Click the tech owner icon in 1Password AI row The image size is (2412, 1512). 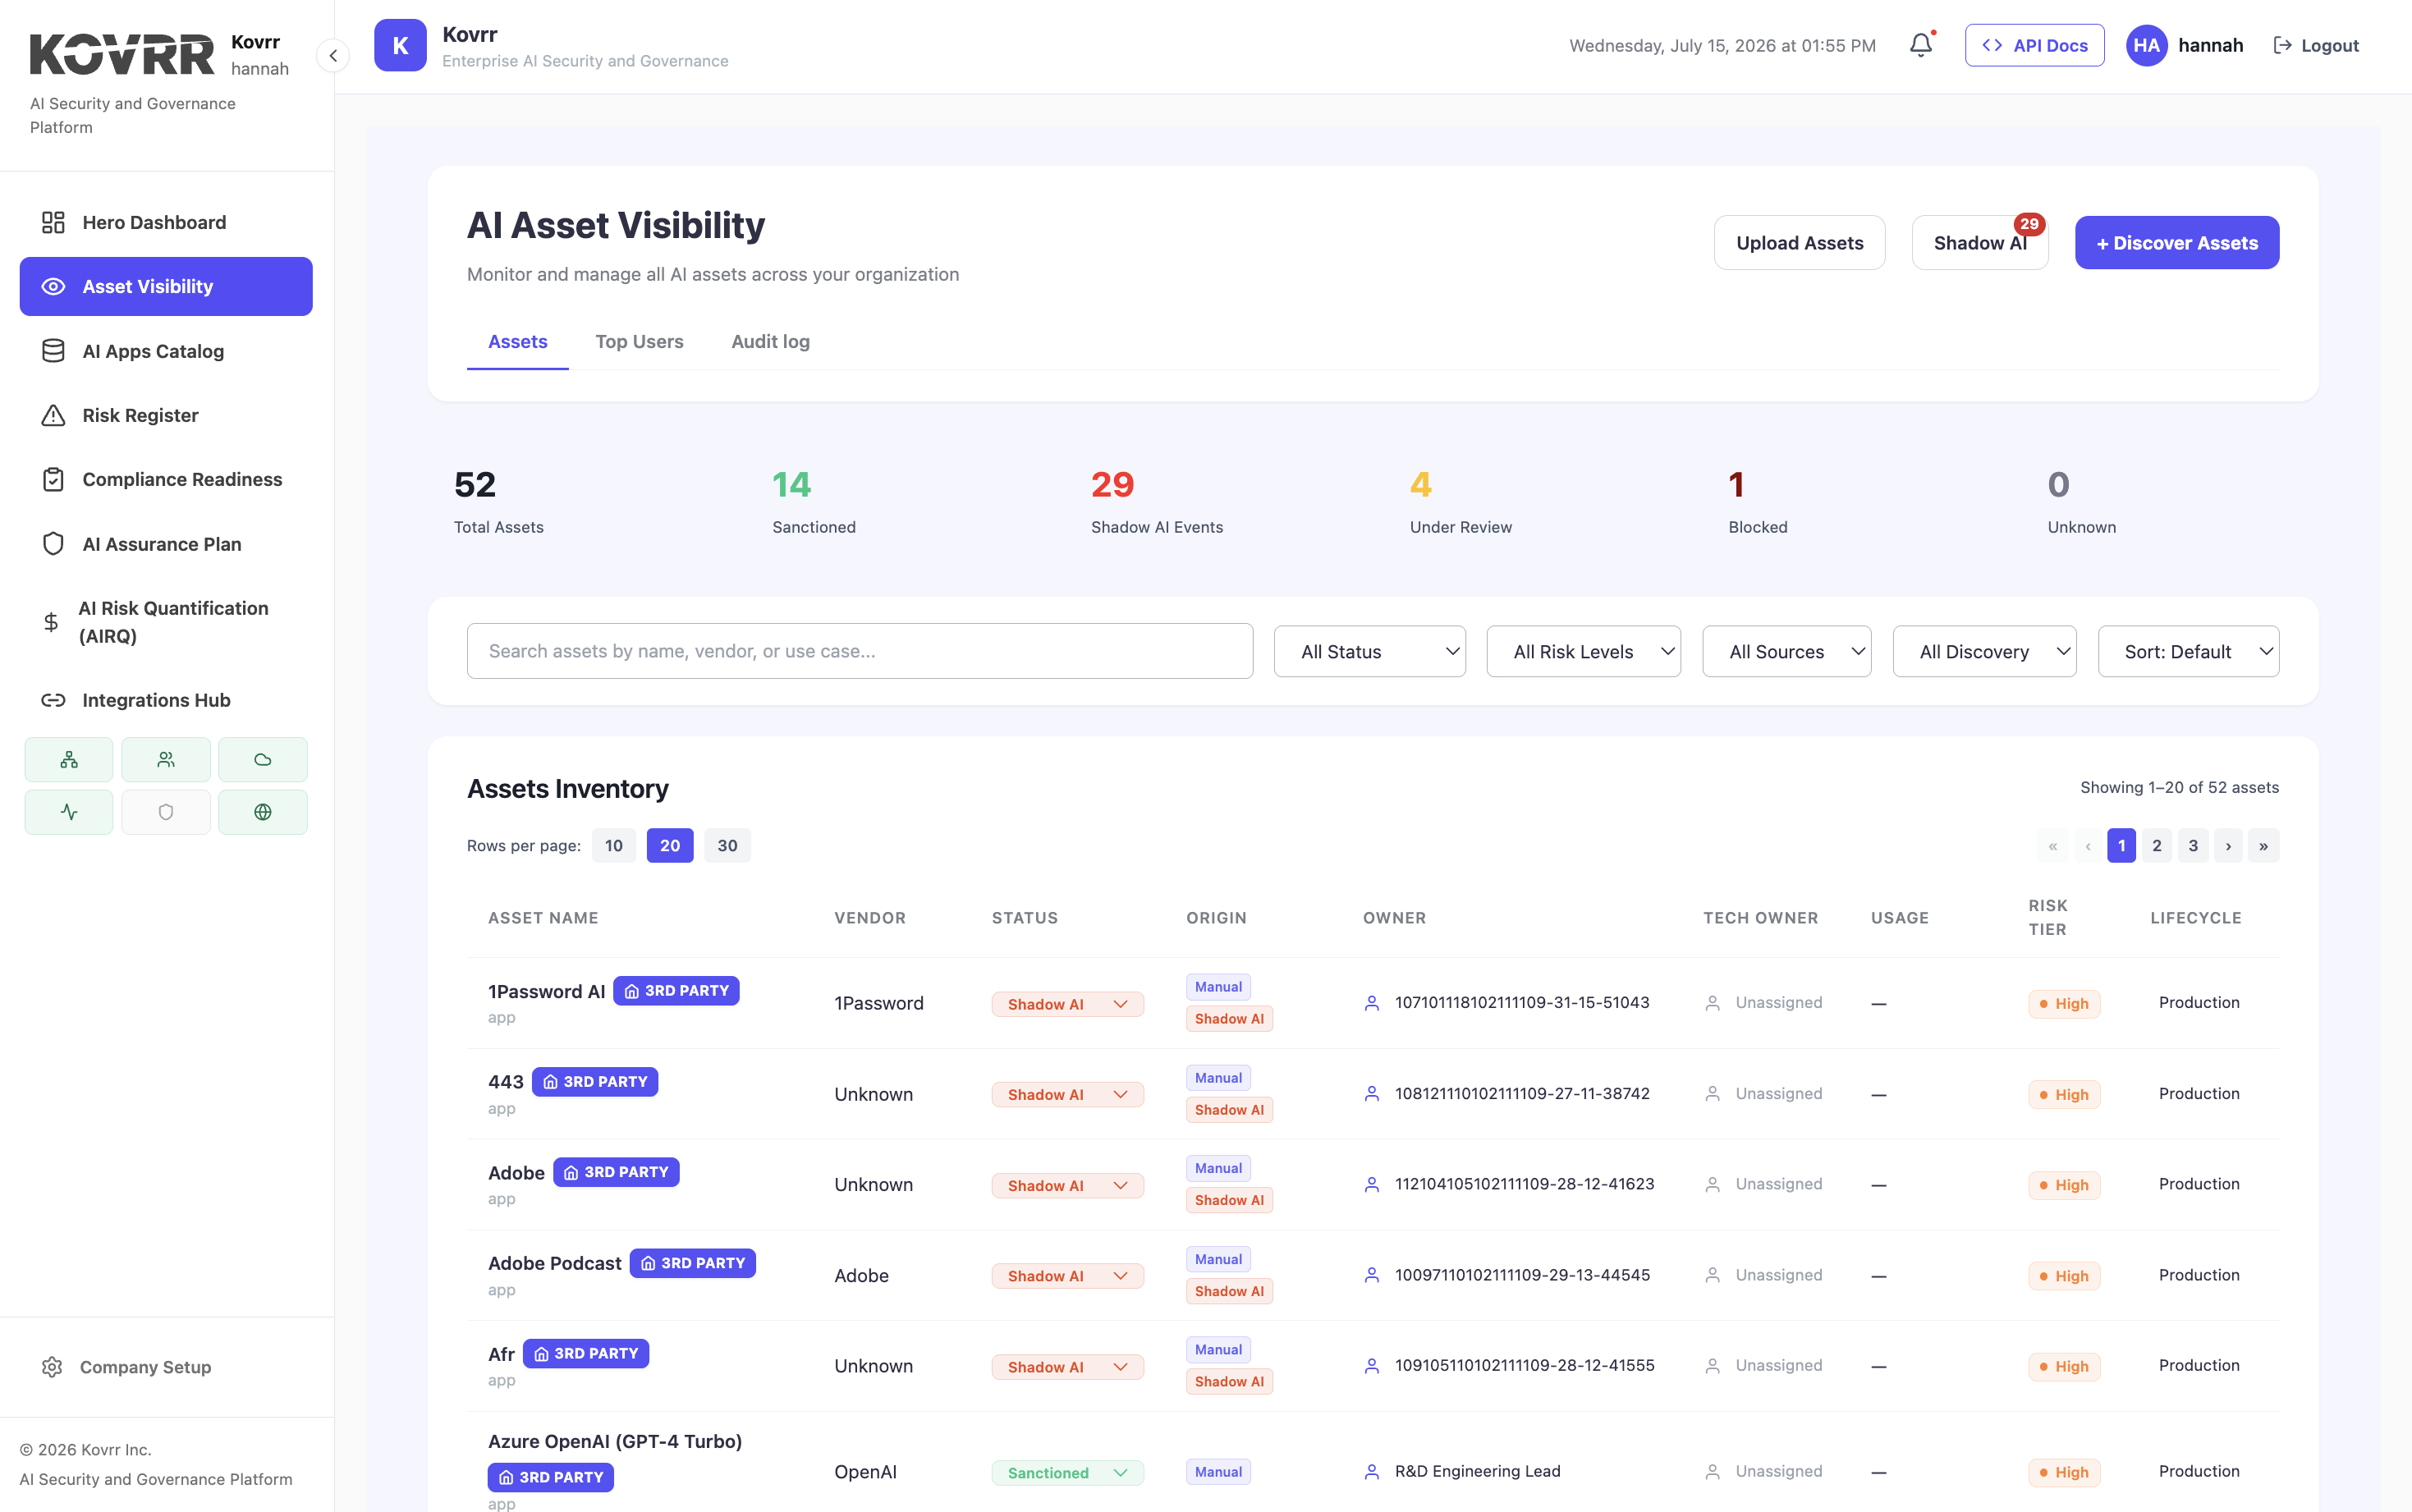click(1713, 1003)
